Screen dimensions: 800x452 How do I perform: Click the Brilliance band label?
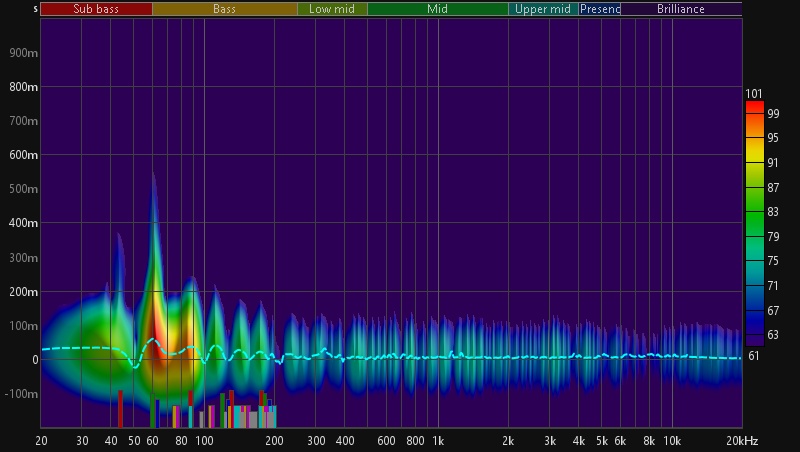click(680, 9)
